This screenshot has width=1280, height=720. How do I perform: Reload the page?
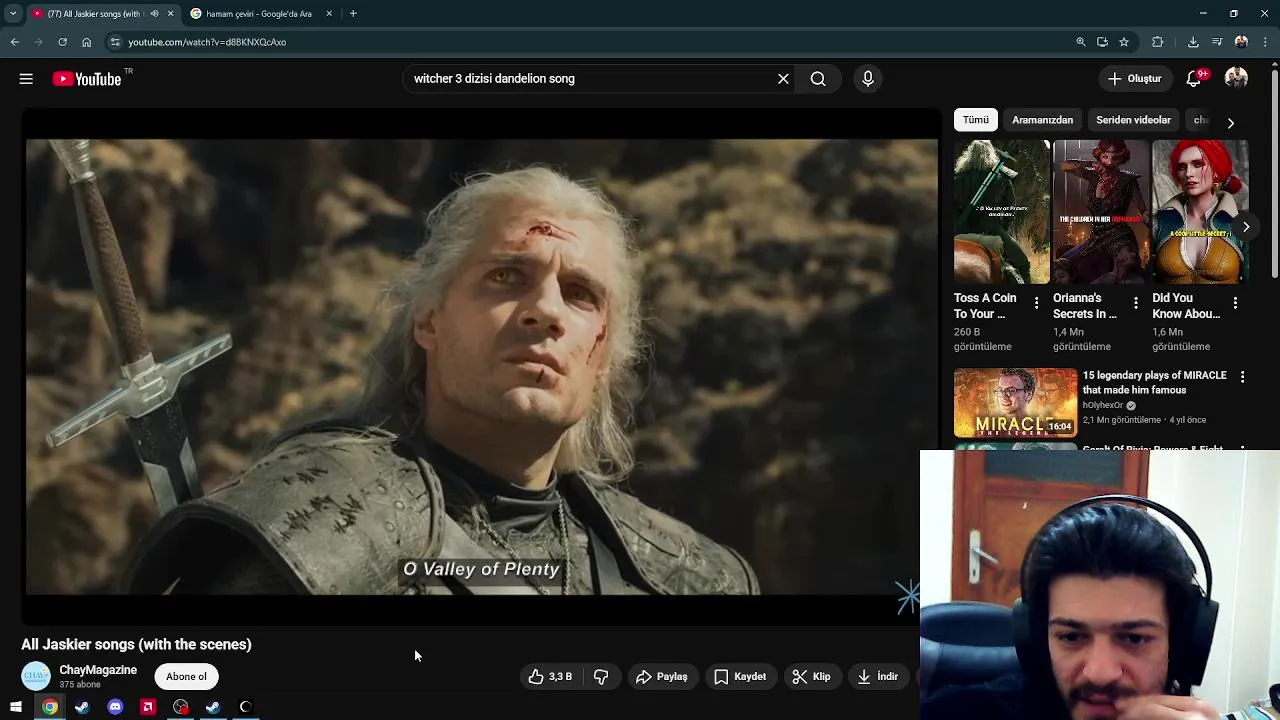[x=62, y=42]
